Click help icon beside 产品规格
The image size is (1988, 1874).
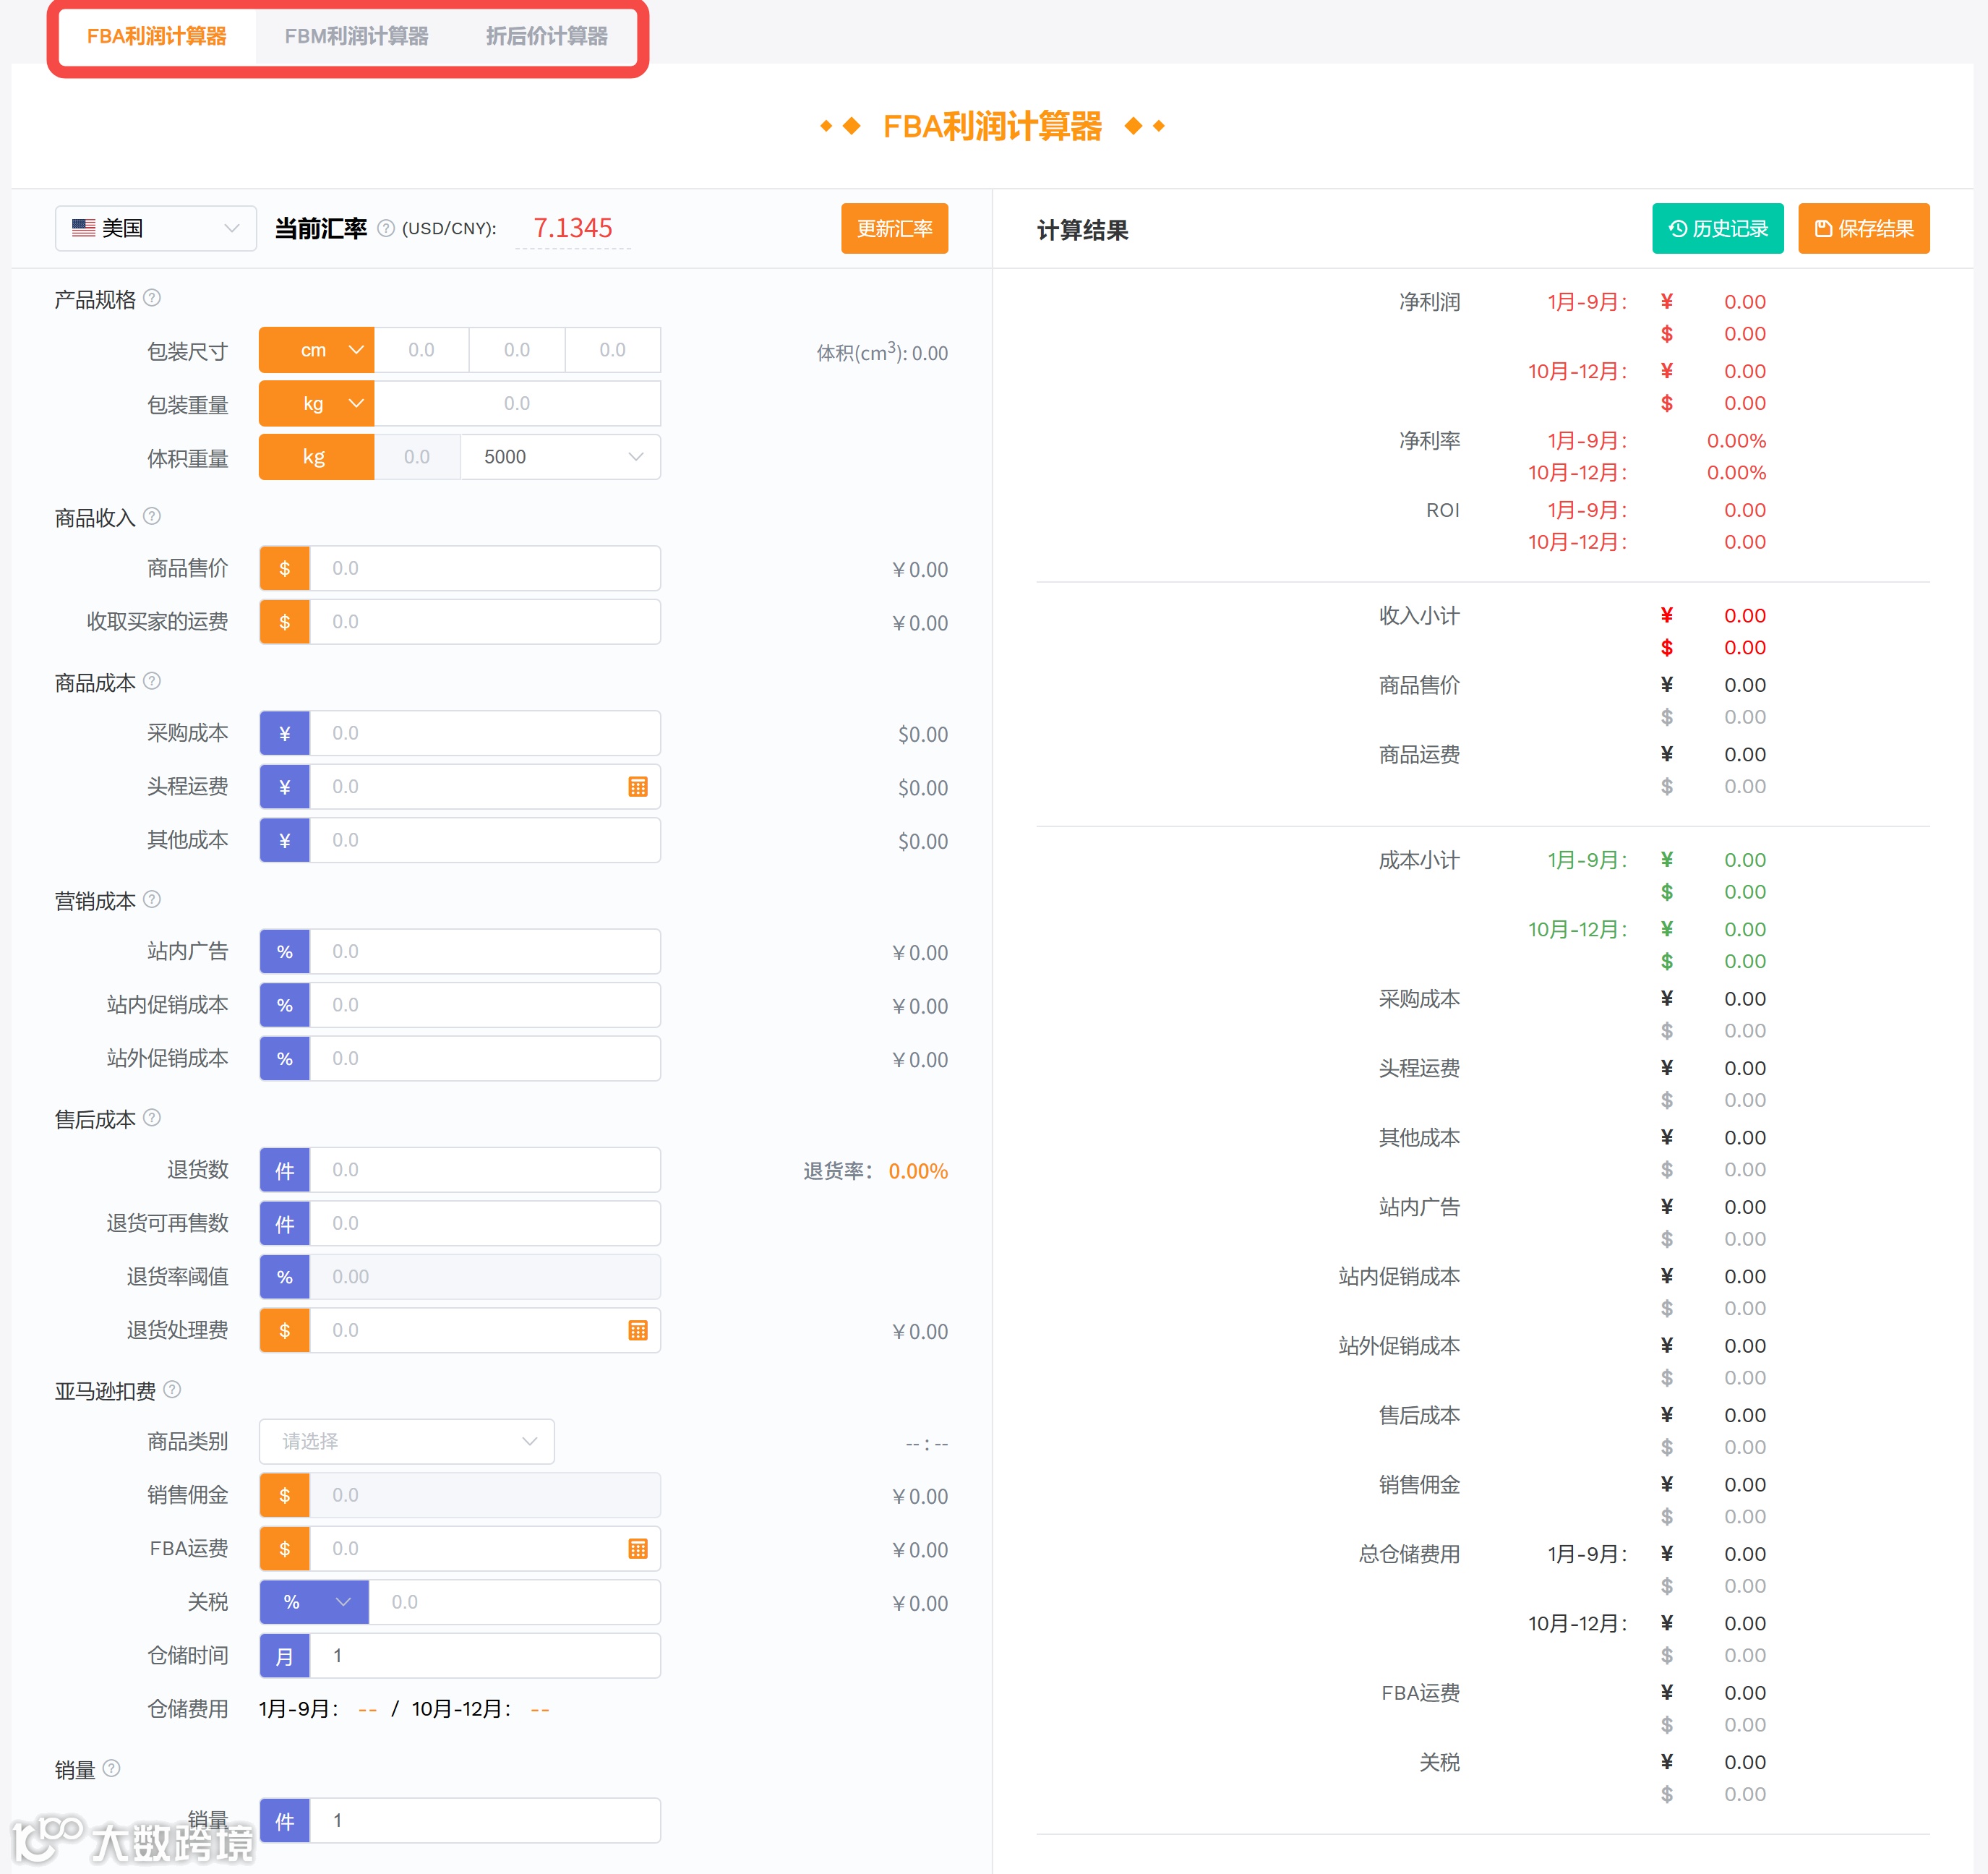pos(152,298)
